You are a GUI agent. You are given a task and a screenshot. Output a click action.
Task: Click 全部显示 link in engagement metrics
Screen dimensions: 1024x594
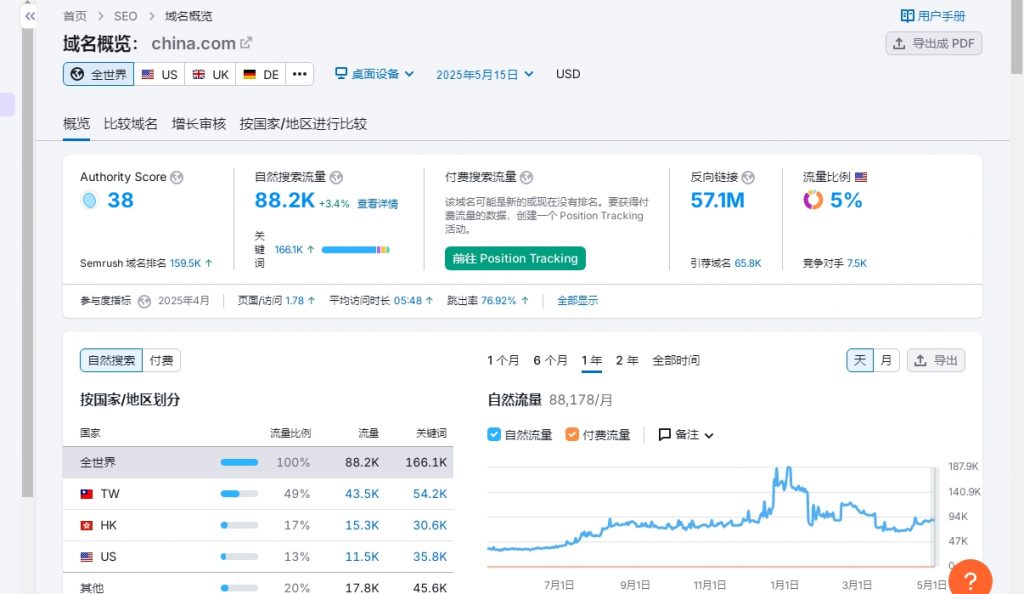click(x=577, y=301)
